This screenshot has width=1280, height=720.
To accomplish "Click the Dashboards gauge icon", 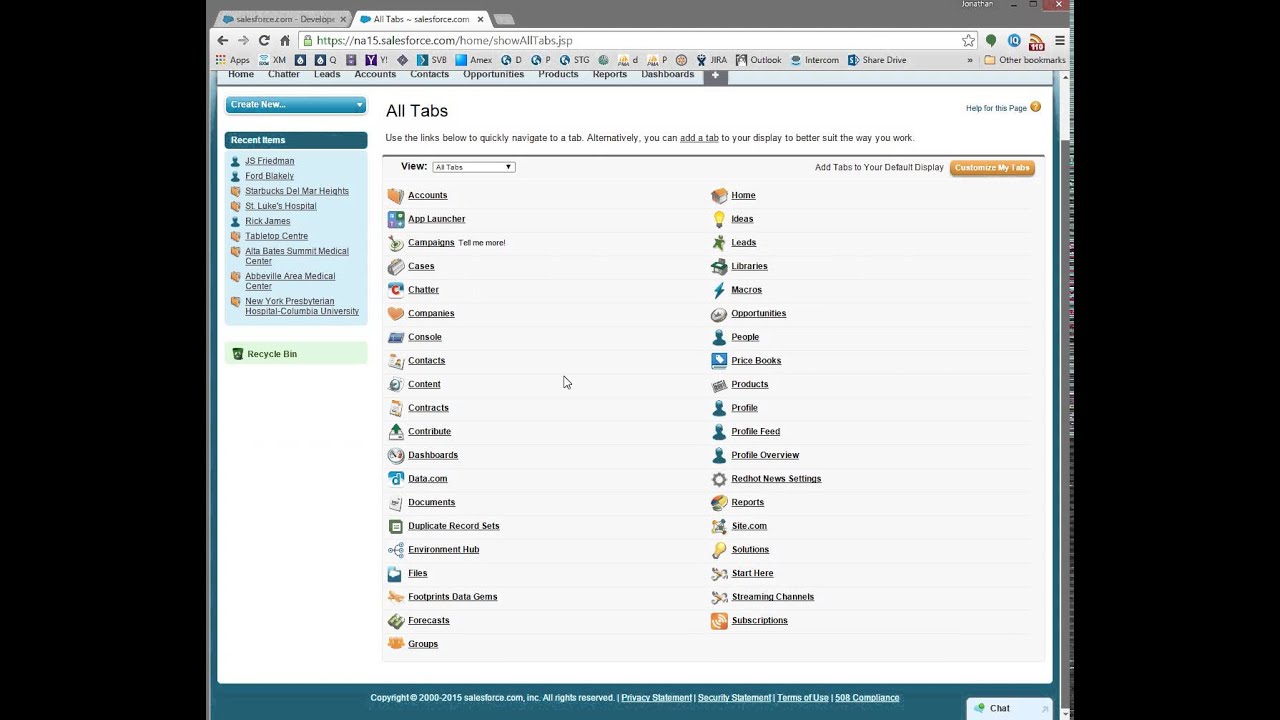I will (x=396, y=455).
